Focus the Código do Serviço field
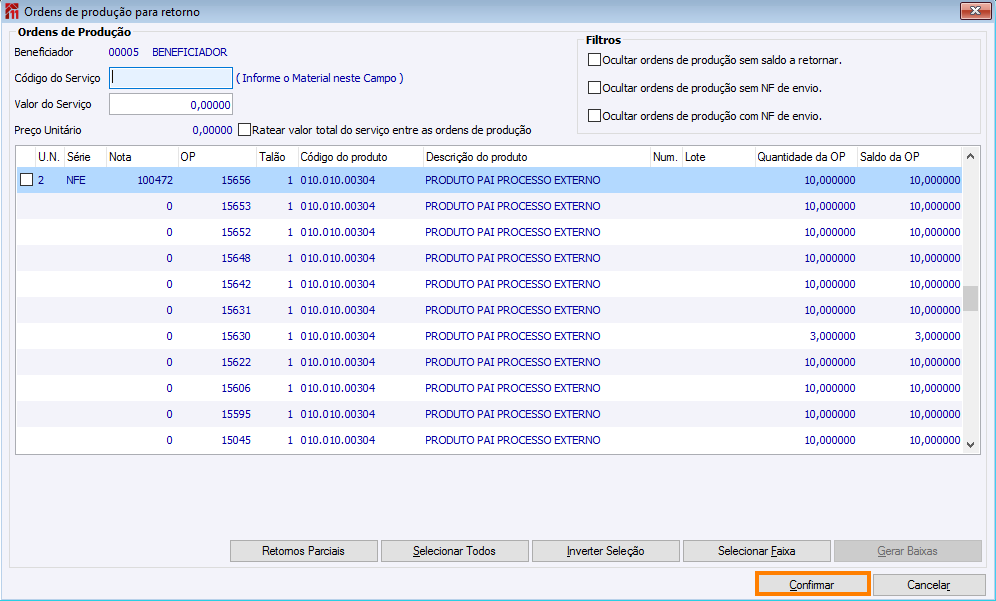 point(171,78)
